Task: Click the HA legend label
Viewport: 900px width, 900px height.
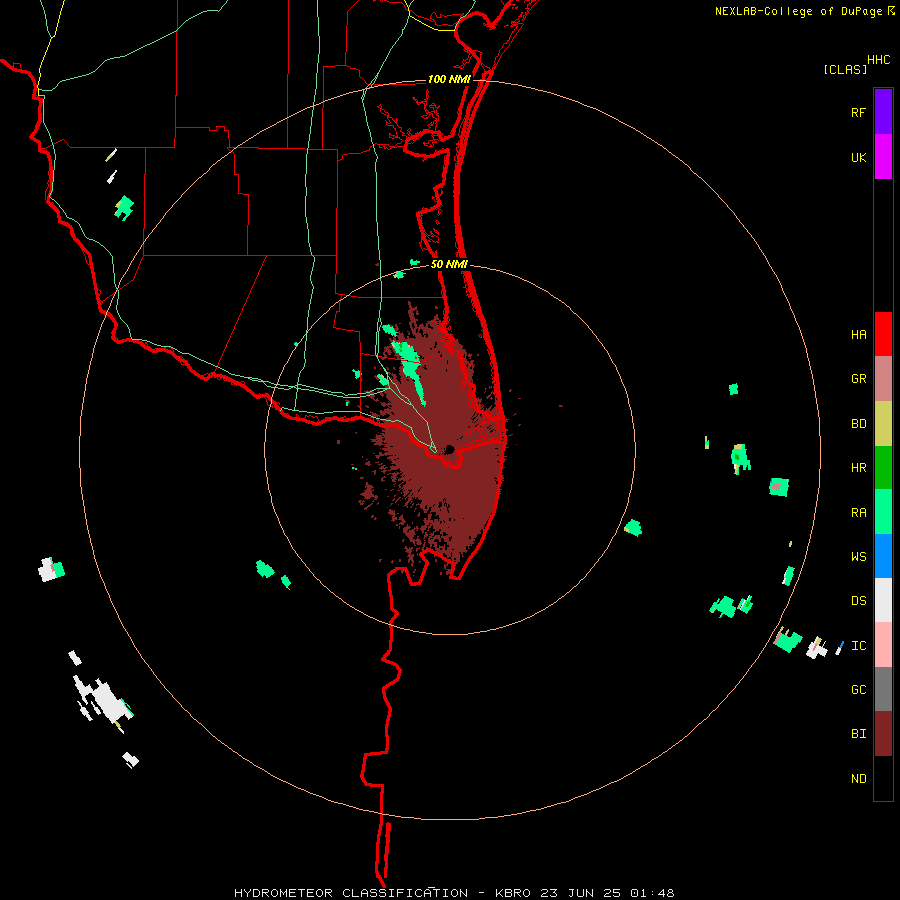Action: [x=858, y=334]
